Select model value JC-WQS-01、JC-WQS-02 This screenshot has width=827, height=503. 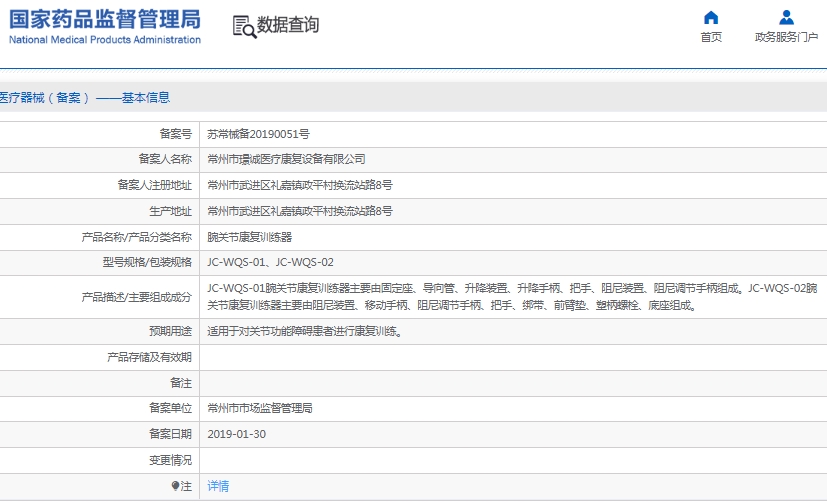tap(270, 262)
